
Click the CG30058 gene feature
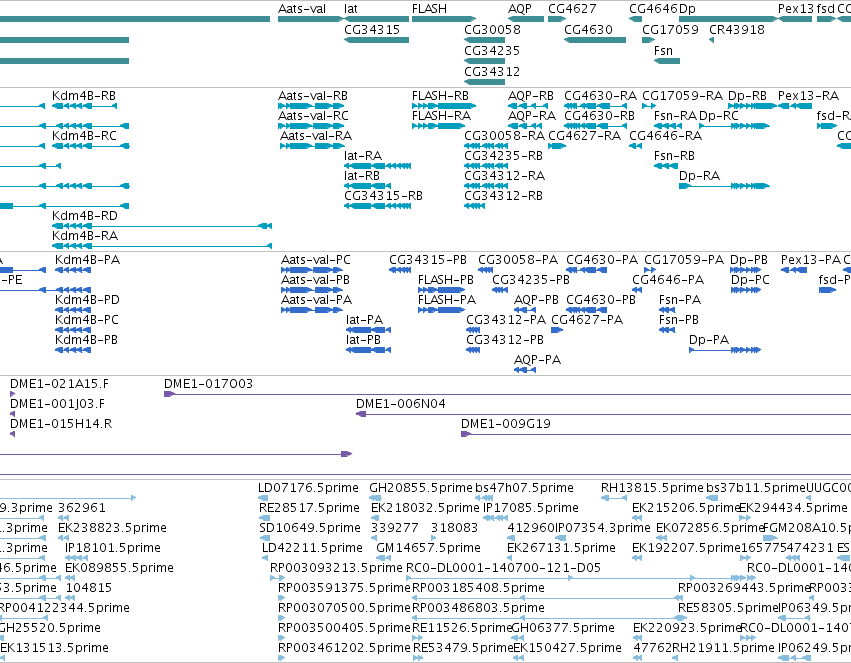(485, 40)
